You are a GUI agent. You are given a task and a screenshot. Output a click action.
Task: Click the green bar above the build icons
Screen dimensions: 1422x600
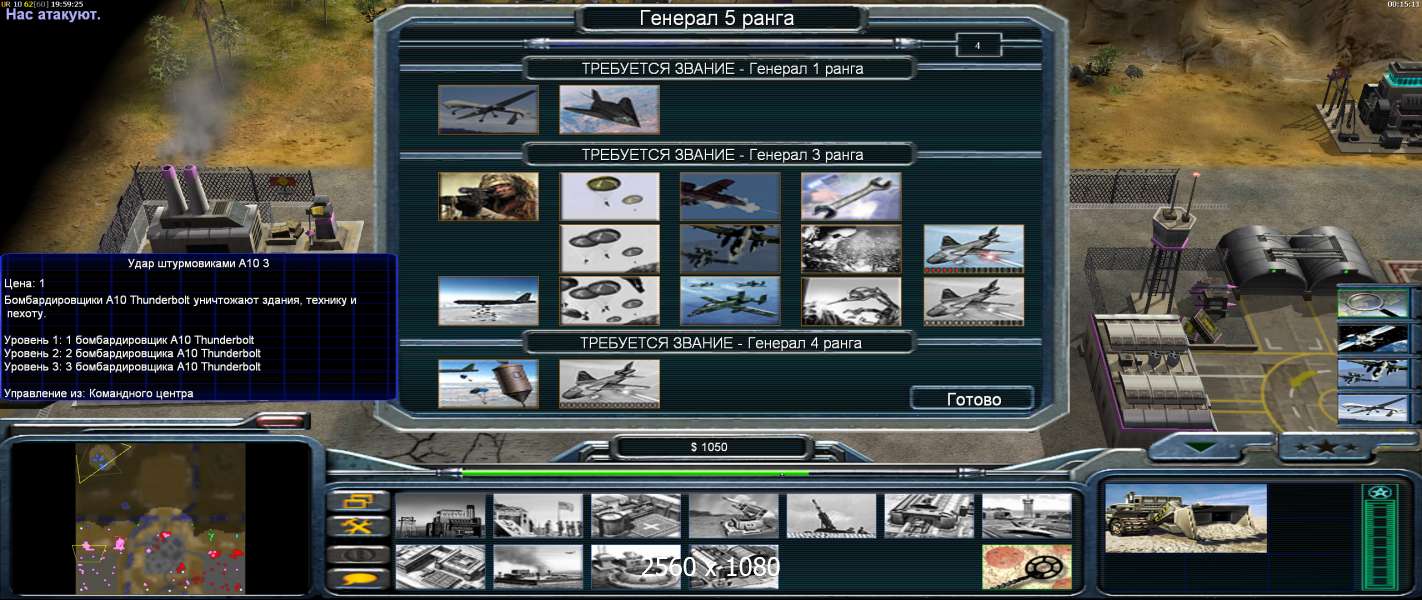(636, 473)
